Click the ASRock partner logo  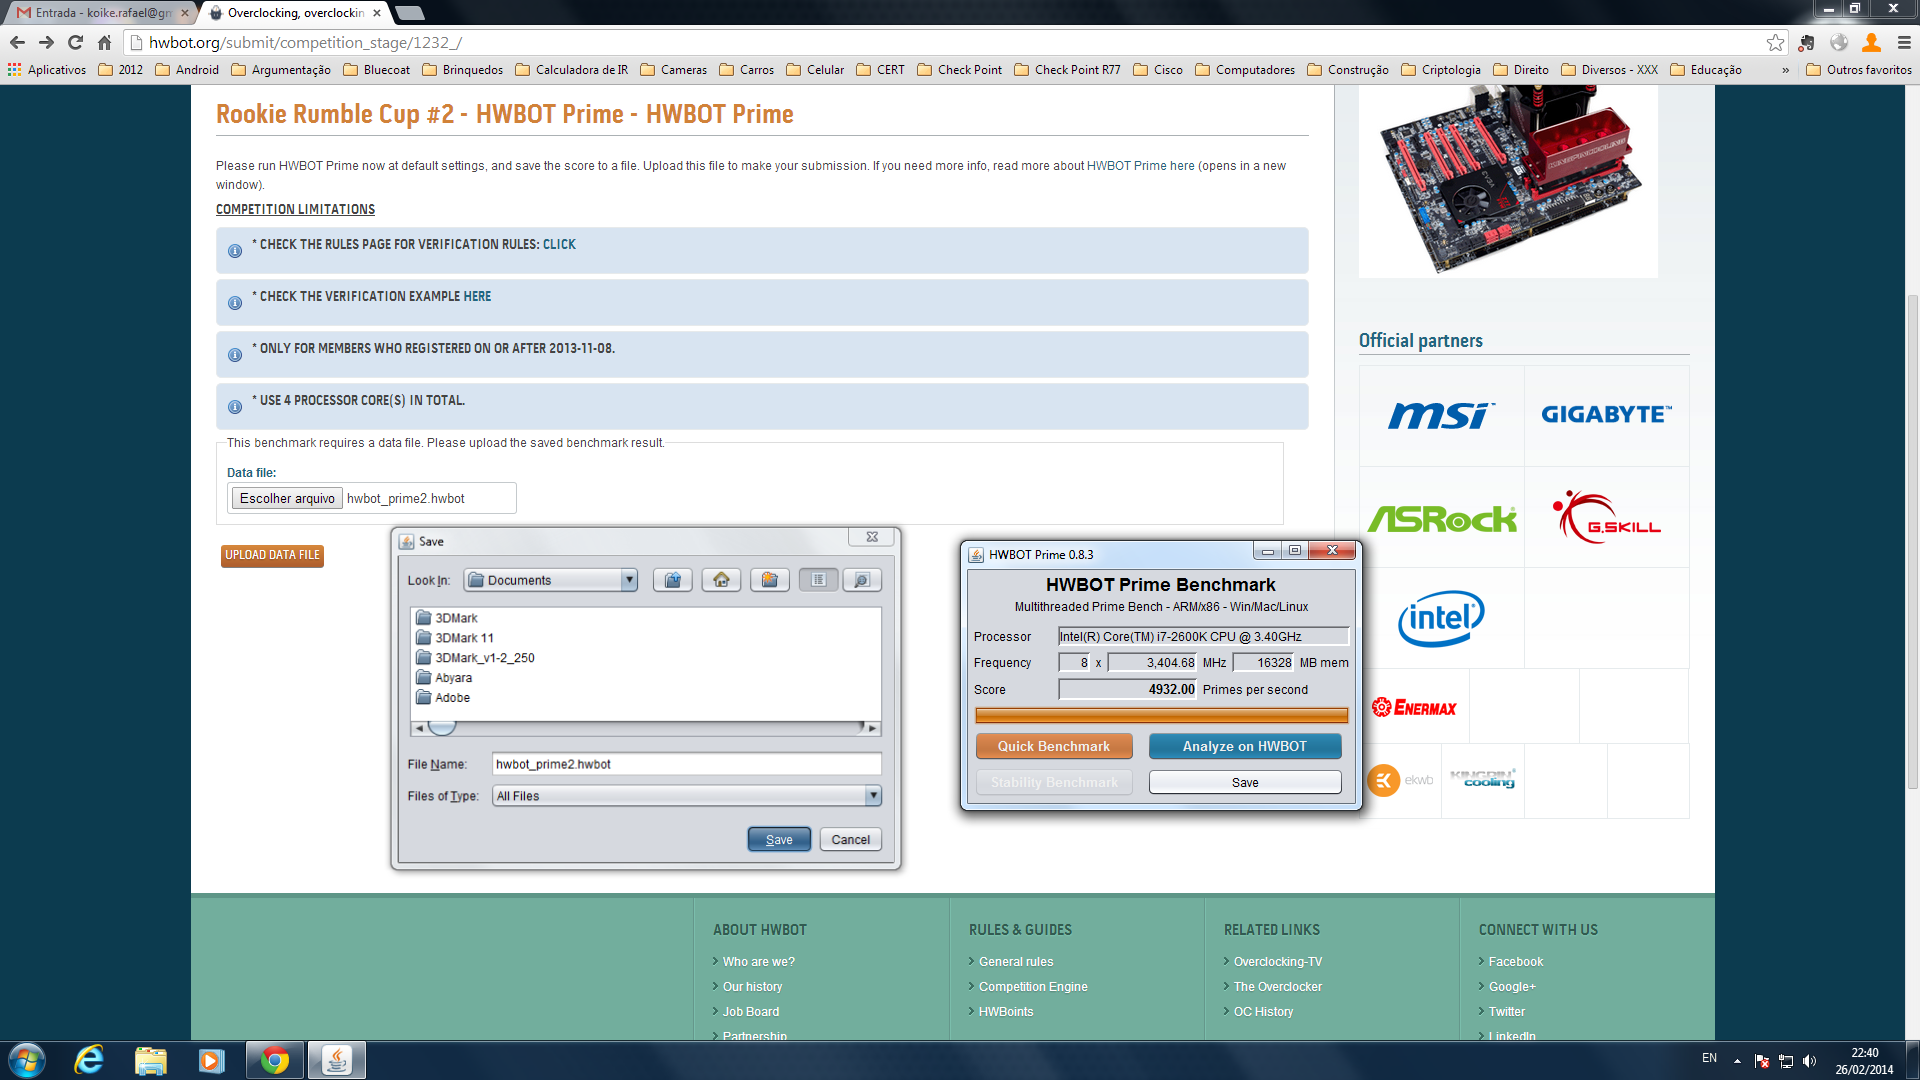click(1441, 518)
